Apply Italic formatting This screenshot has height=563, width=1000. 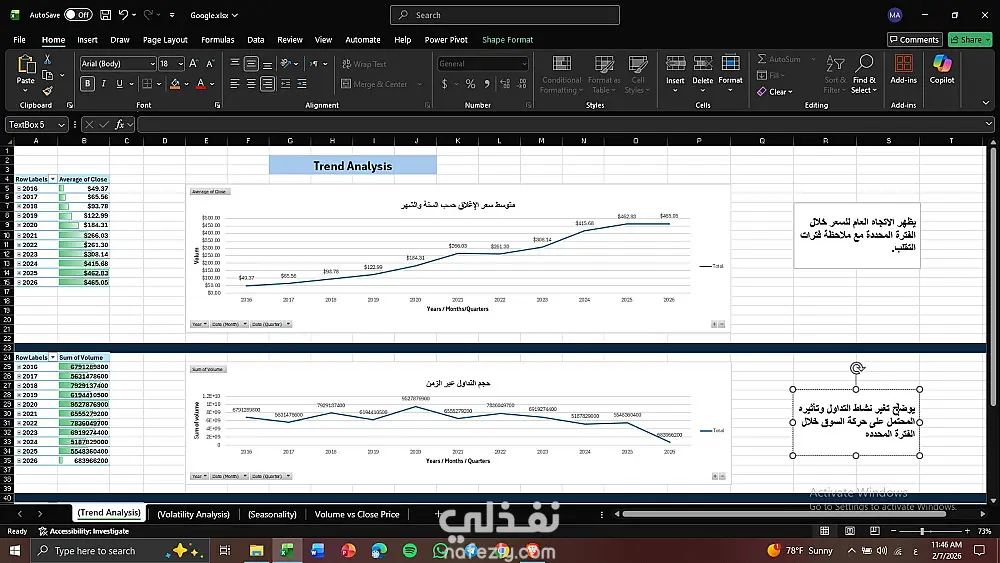point(103,84)
